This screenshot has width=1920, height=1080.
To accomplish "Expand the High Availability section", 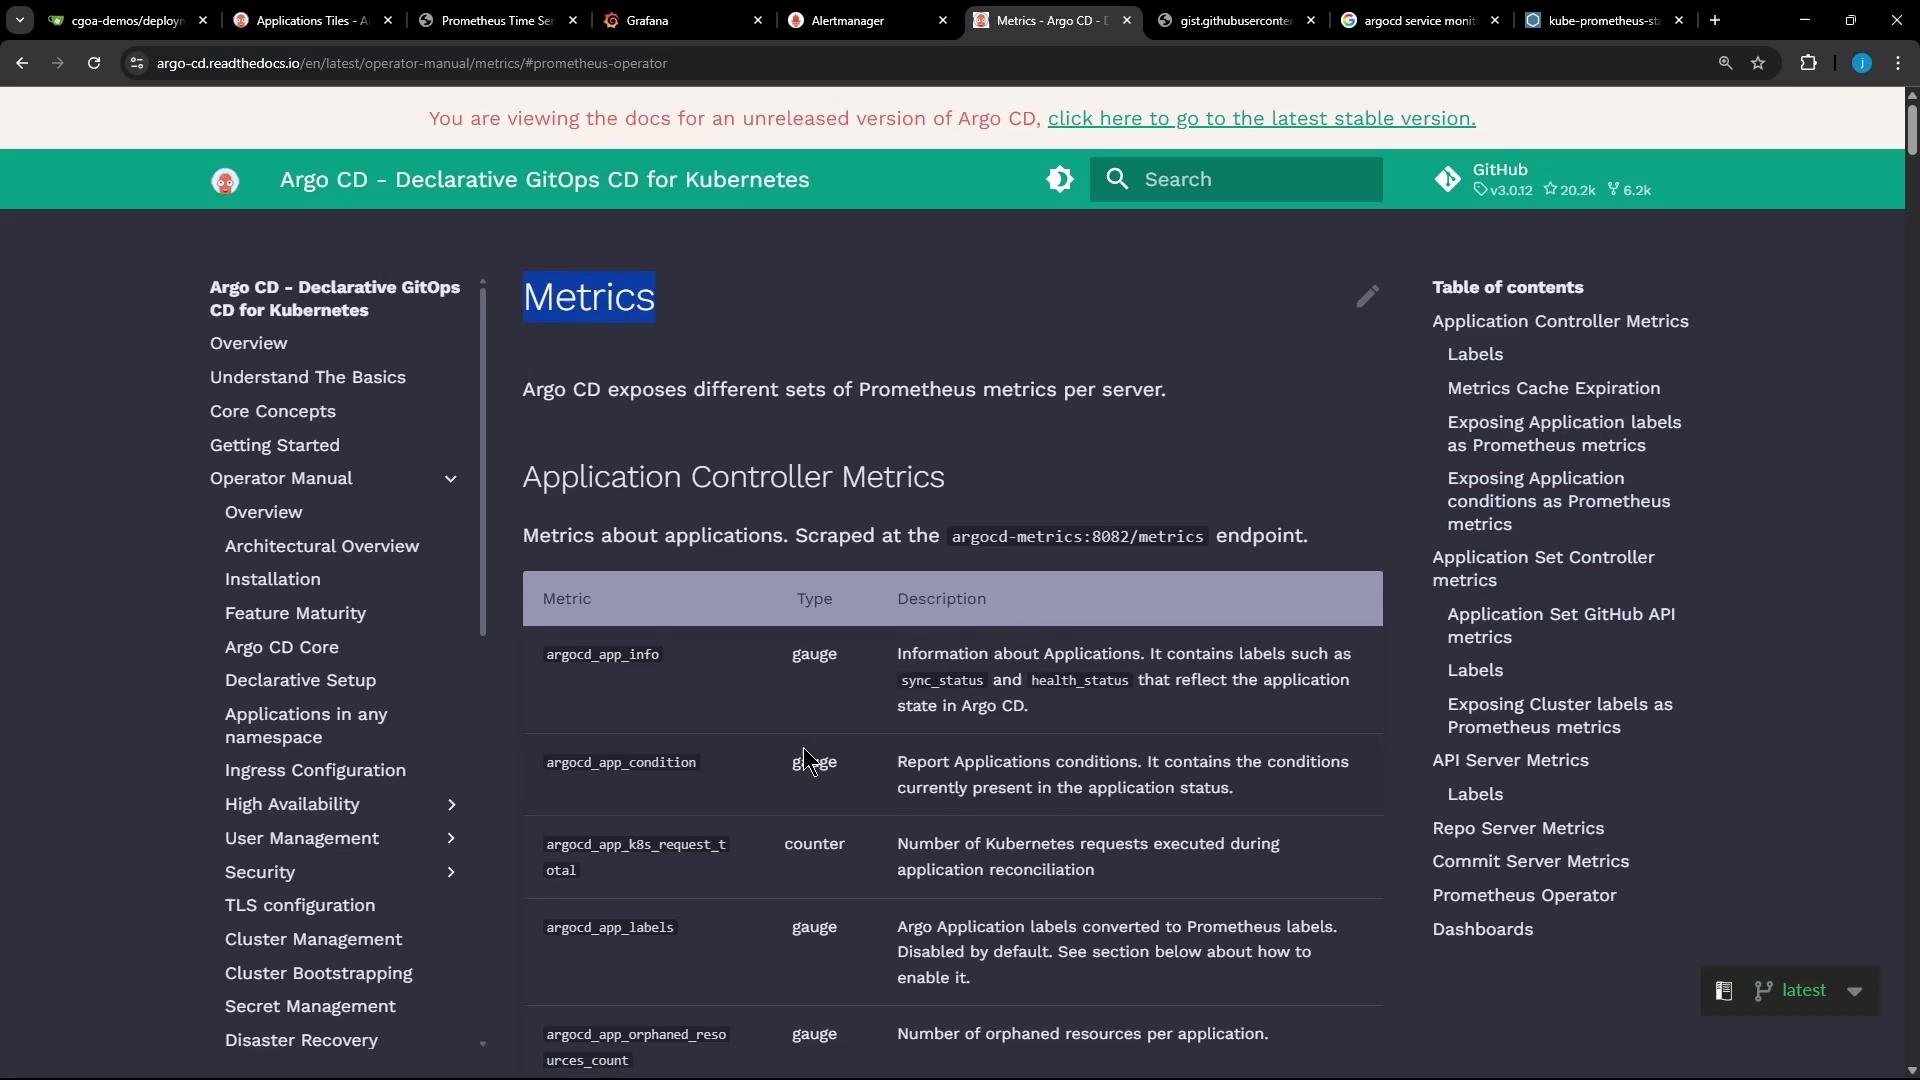I will point(451,805).
